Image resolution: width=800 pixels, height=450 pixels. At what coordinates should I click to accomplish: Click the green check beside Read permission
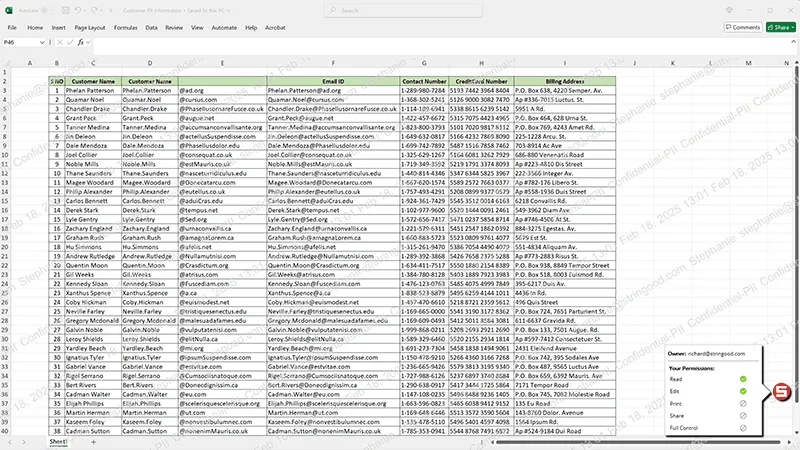click(x=743, y=379)
